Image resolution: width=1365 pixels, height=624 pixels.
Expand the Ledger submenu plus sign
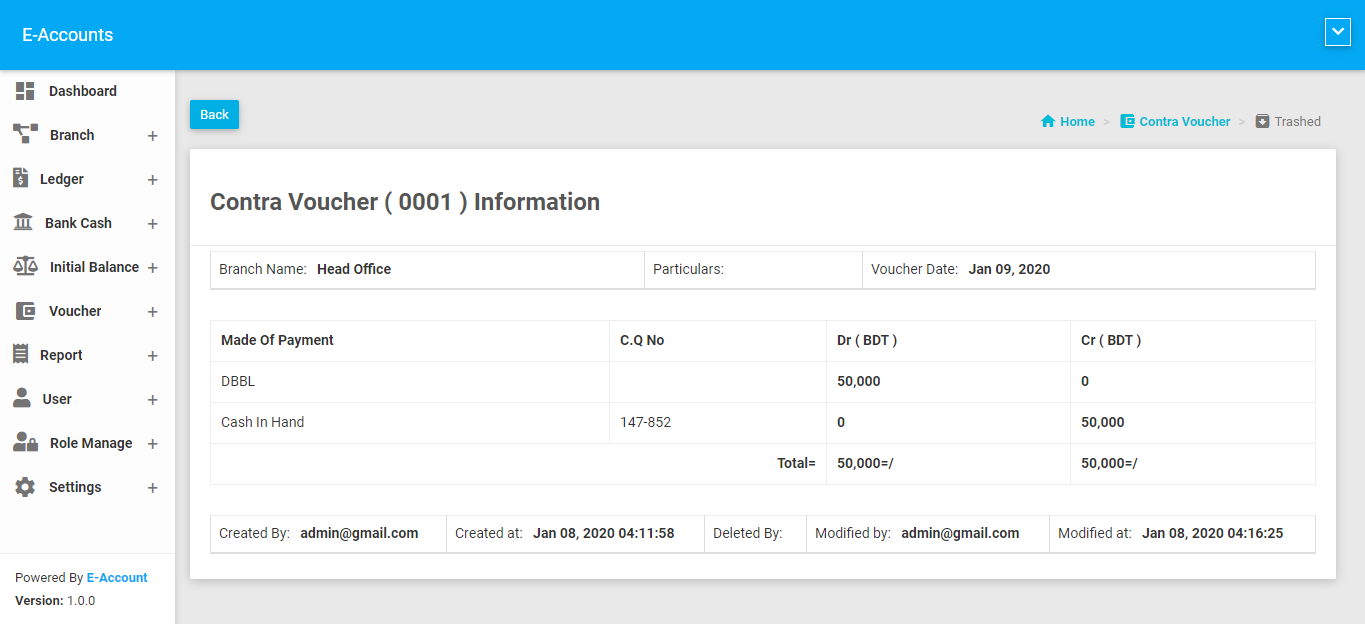153,180
